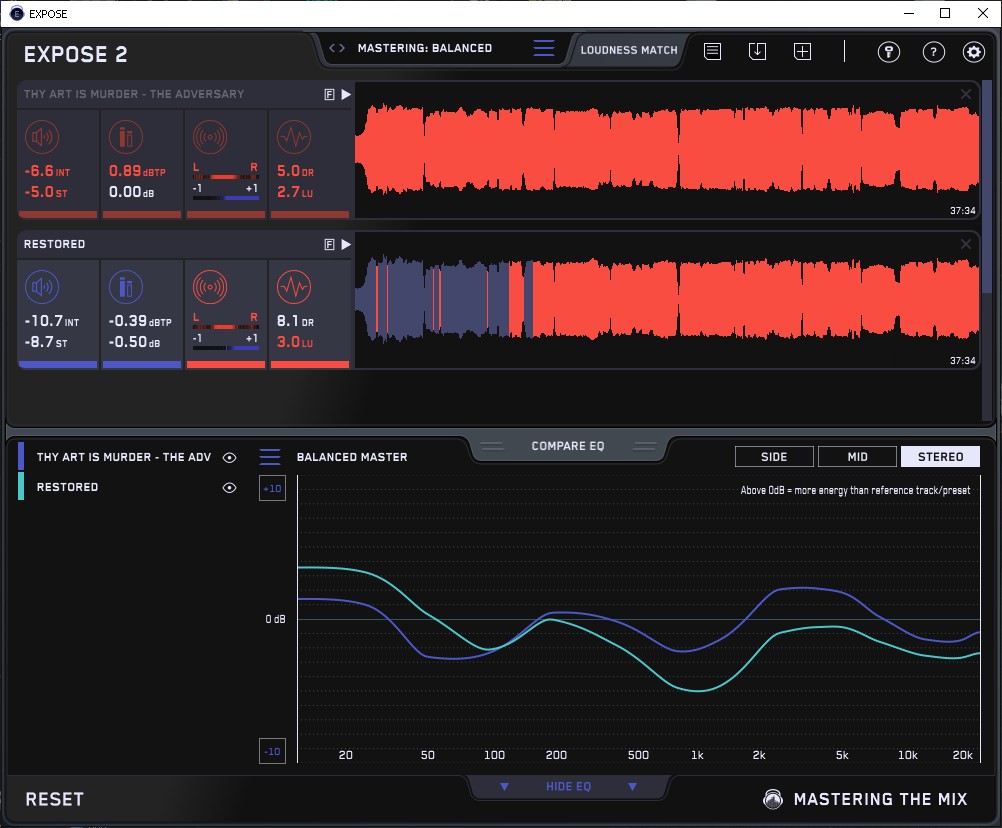Image resolution: width=1002 pixels, height=828 pixels.
Task: Click the export download icon
Action: pos(757,51)
